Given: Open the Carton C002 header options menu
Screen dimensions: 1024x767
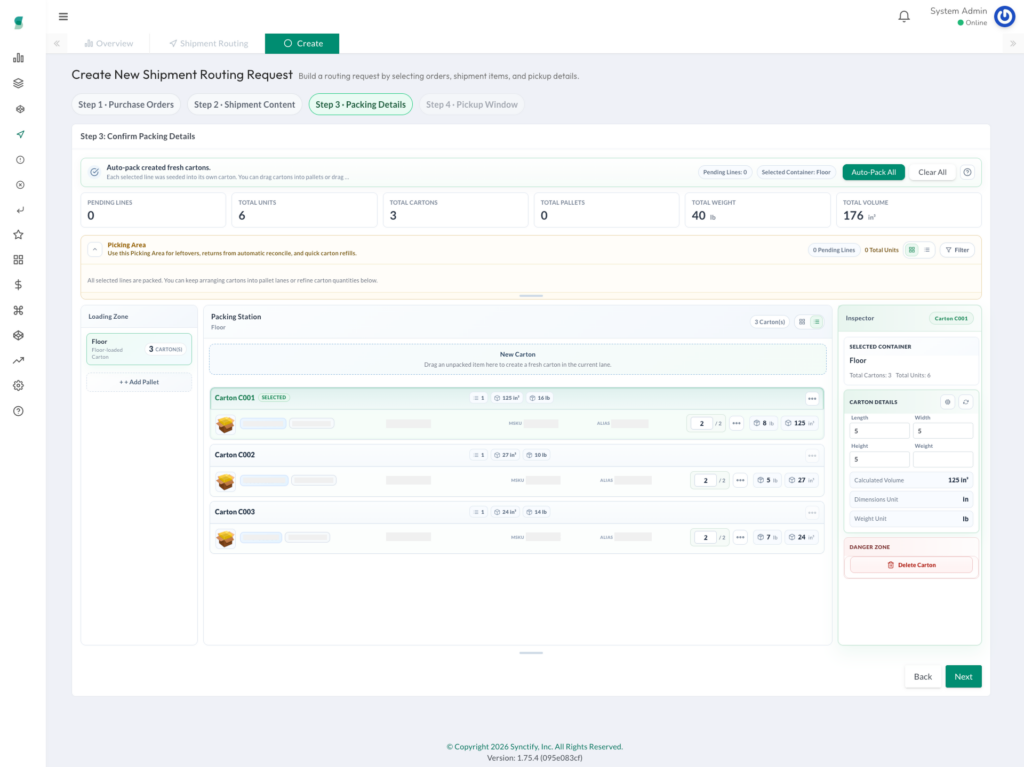Looking at the screenshot, I should (x=812, y=455).
